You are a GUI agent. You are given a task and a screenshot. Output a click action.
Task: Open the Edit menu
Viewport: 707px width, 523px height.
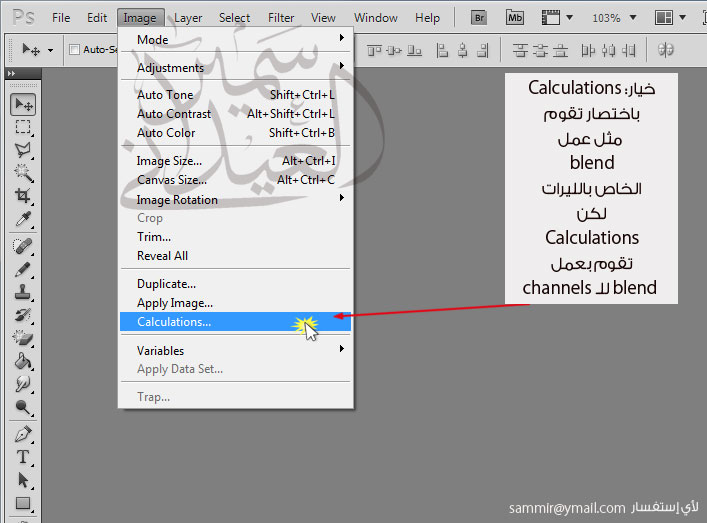point(97,18)
